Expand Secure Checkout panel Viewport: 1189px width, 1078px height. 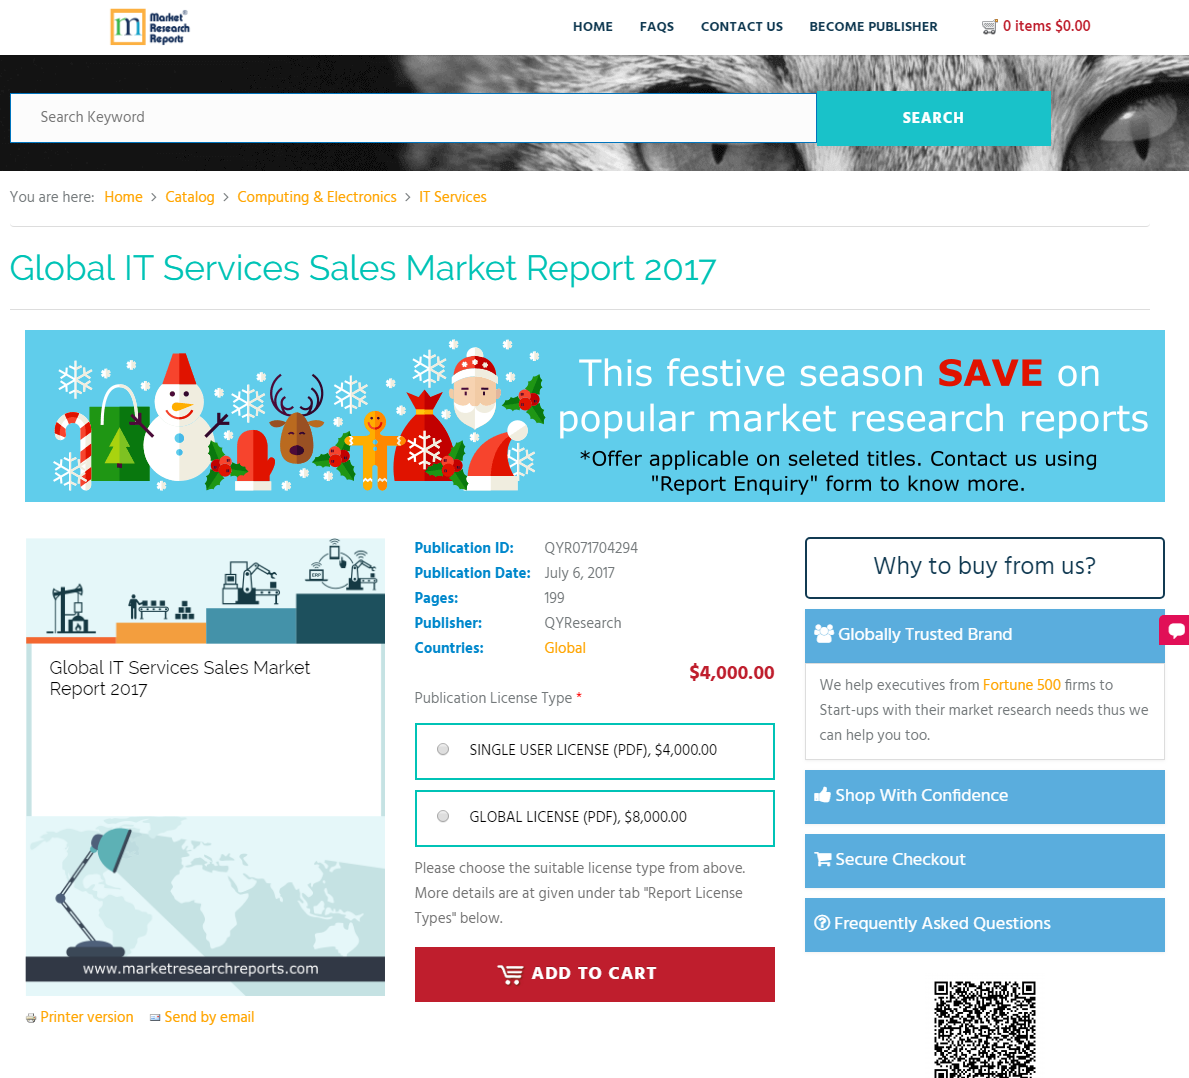984,860
